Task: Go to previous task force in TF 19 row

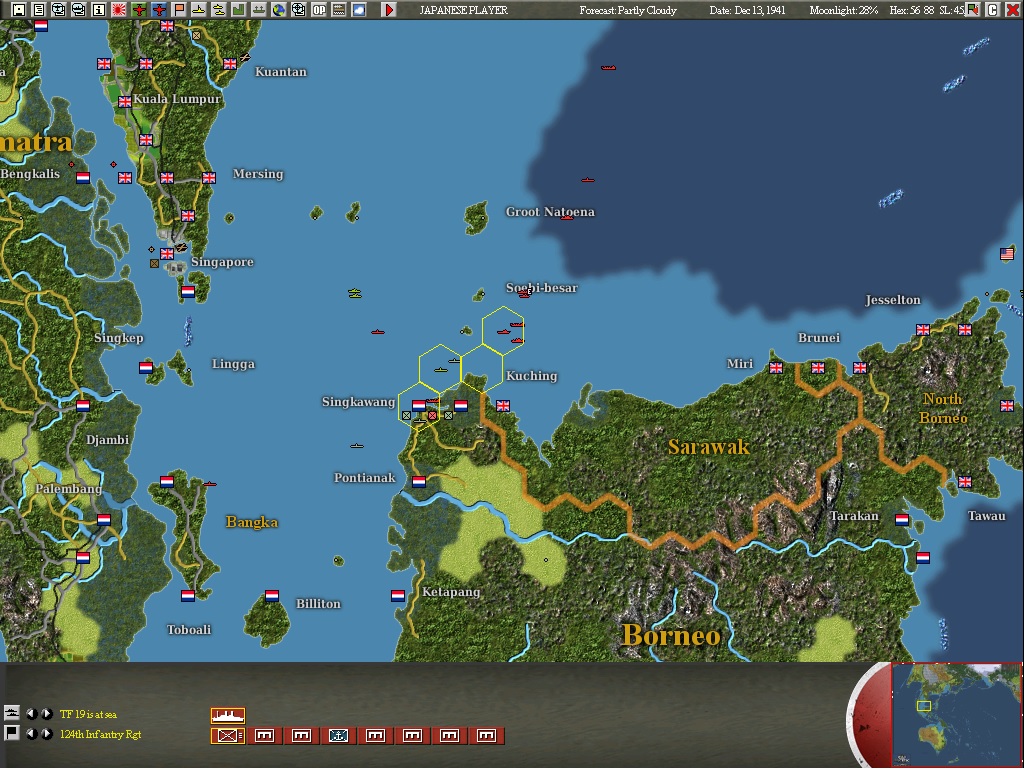Action: [31, 714]
